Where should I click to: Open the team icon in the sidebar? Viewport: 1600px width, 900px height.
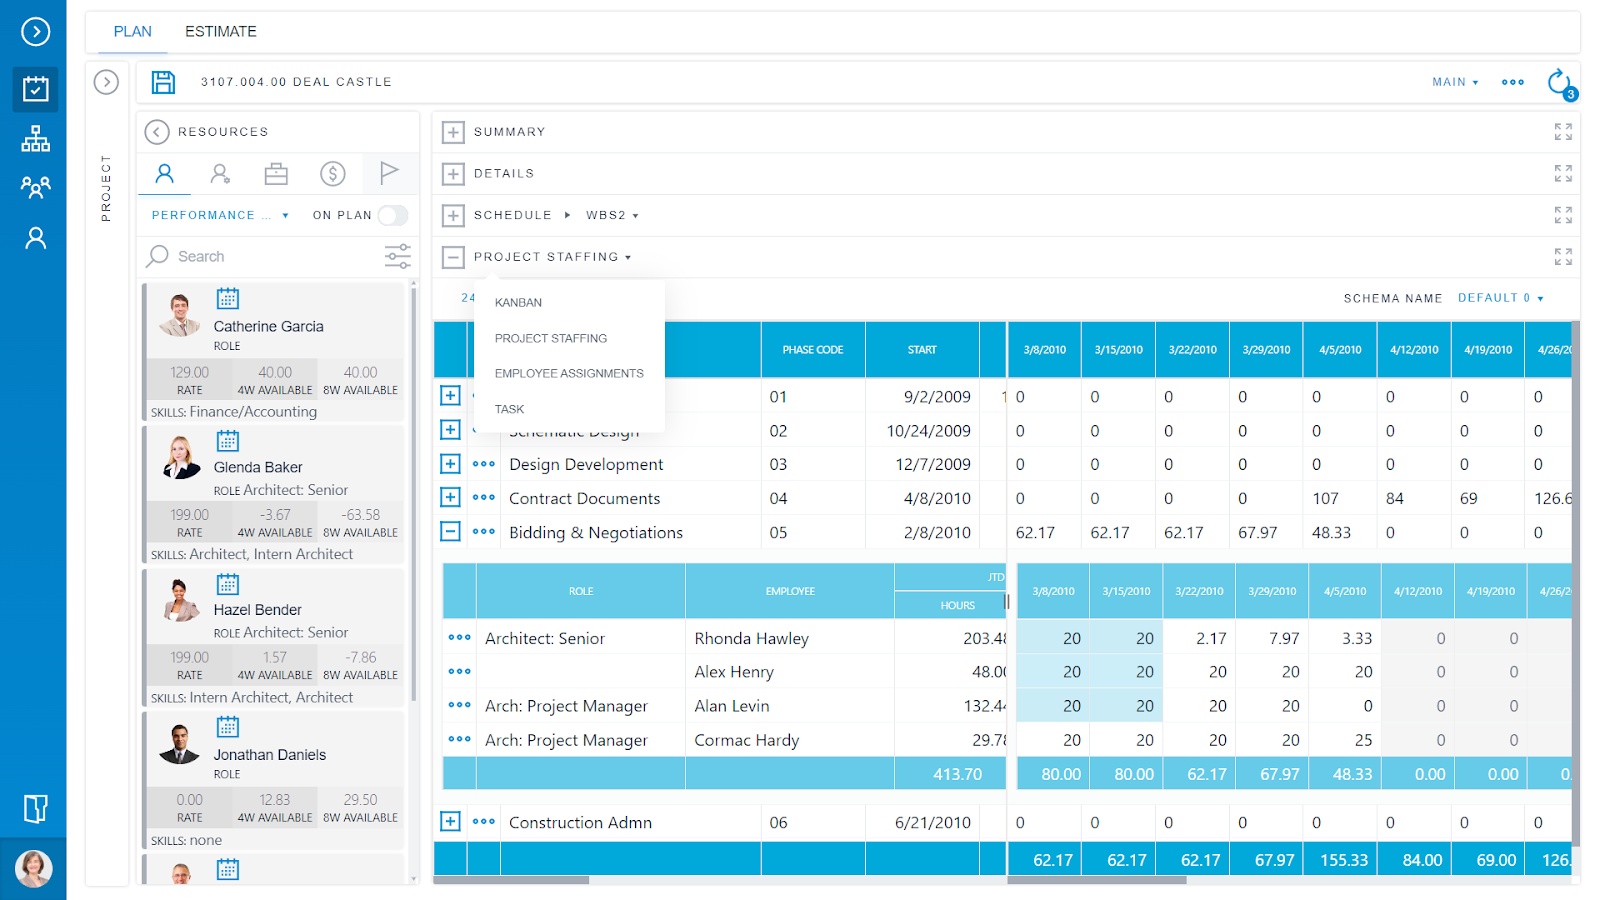coord(35,188)
